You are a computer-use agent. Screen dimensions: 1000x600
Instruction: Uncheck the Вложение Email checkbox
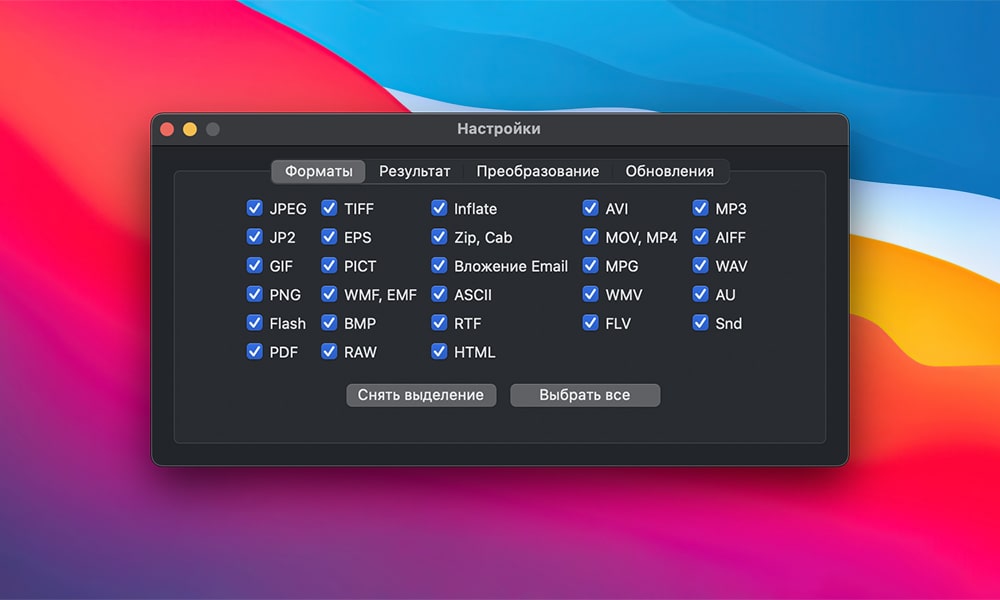[439, 266]
